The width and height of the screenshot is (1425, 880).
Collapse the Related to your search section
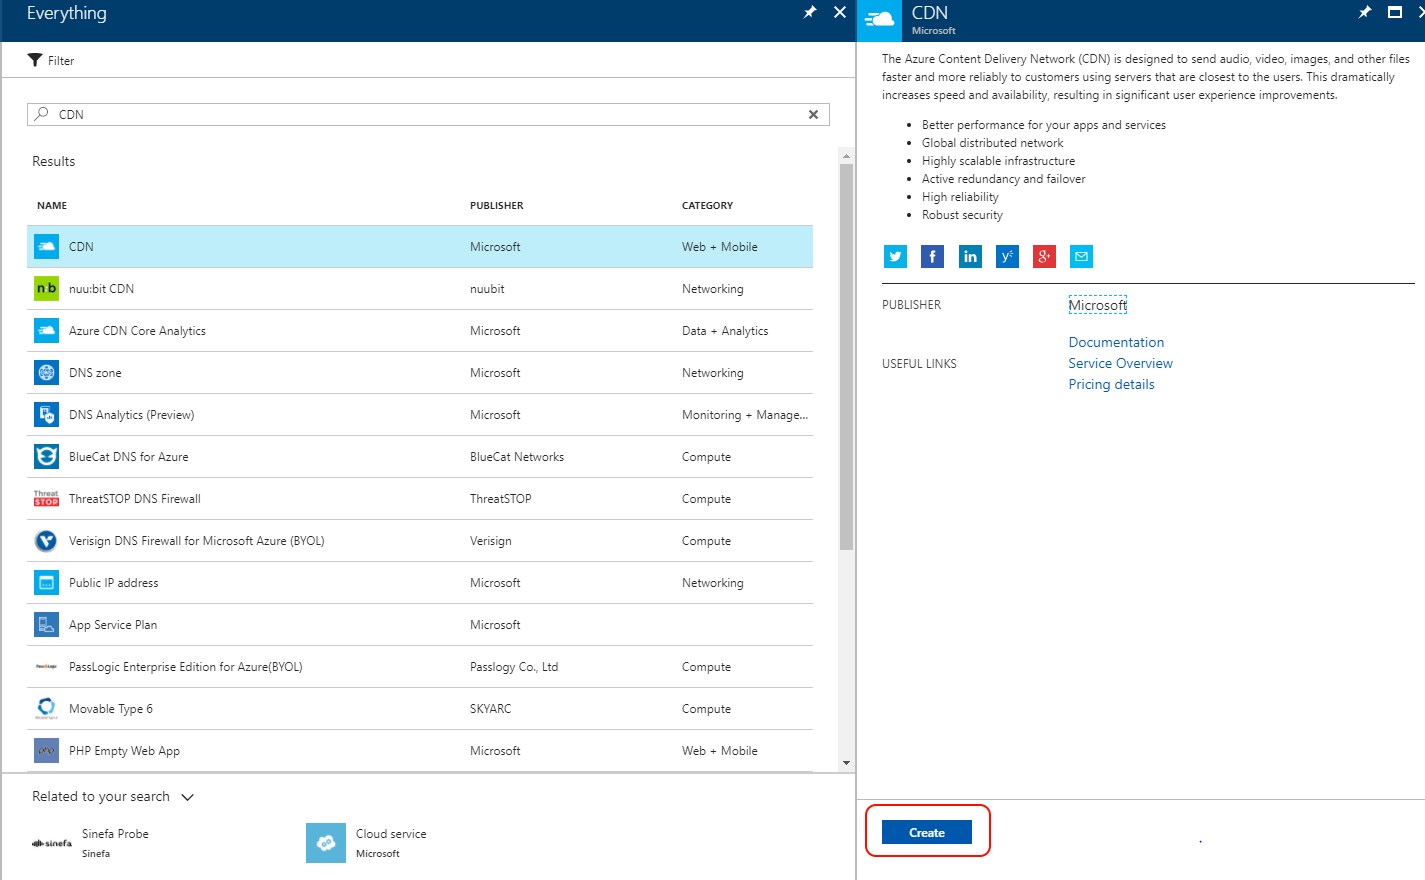[187, 797]
